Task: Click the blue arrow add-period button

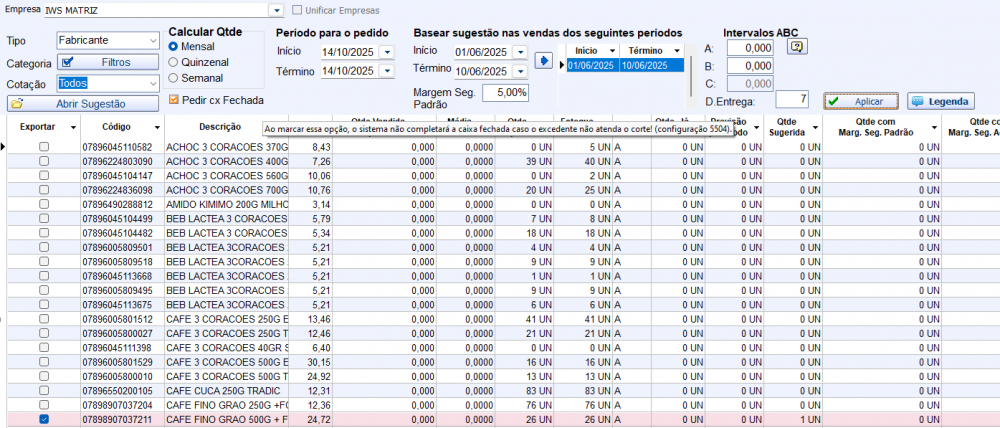Action: [544, 61]
